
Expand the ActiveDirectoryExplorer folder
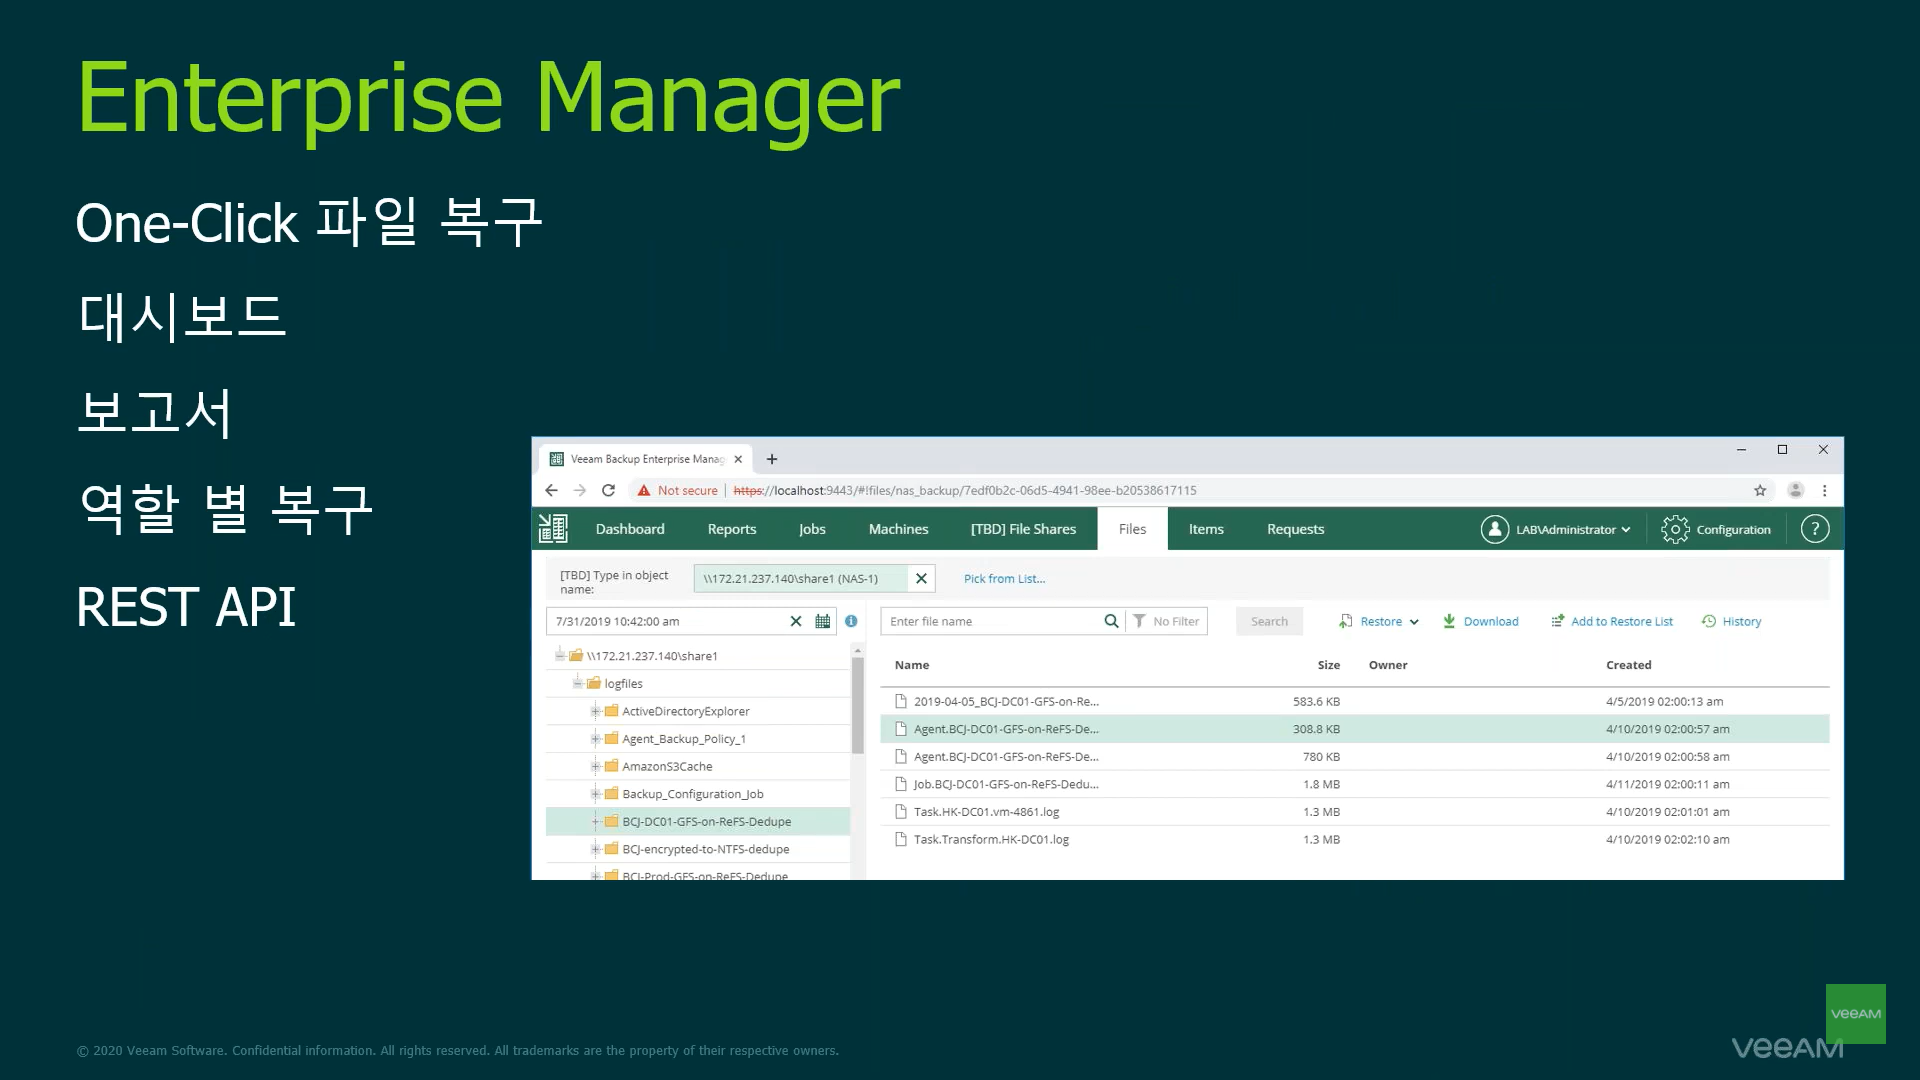[595, 711]
